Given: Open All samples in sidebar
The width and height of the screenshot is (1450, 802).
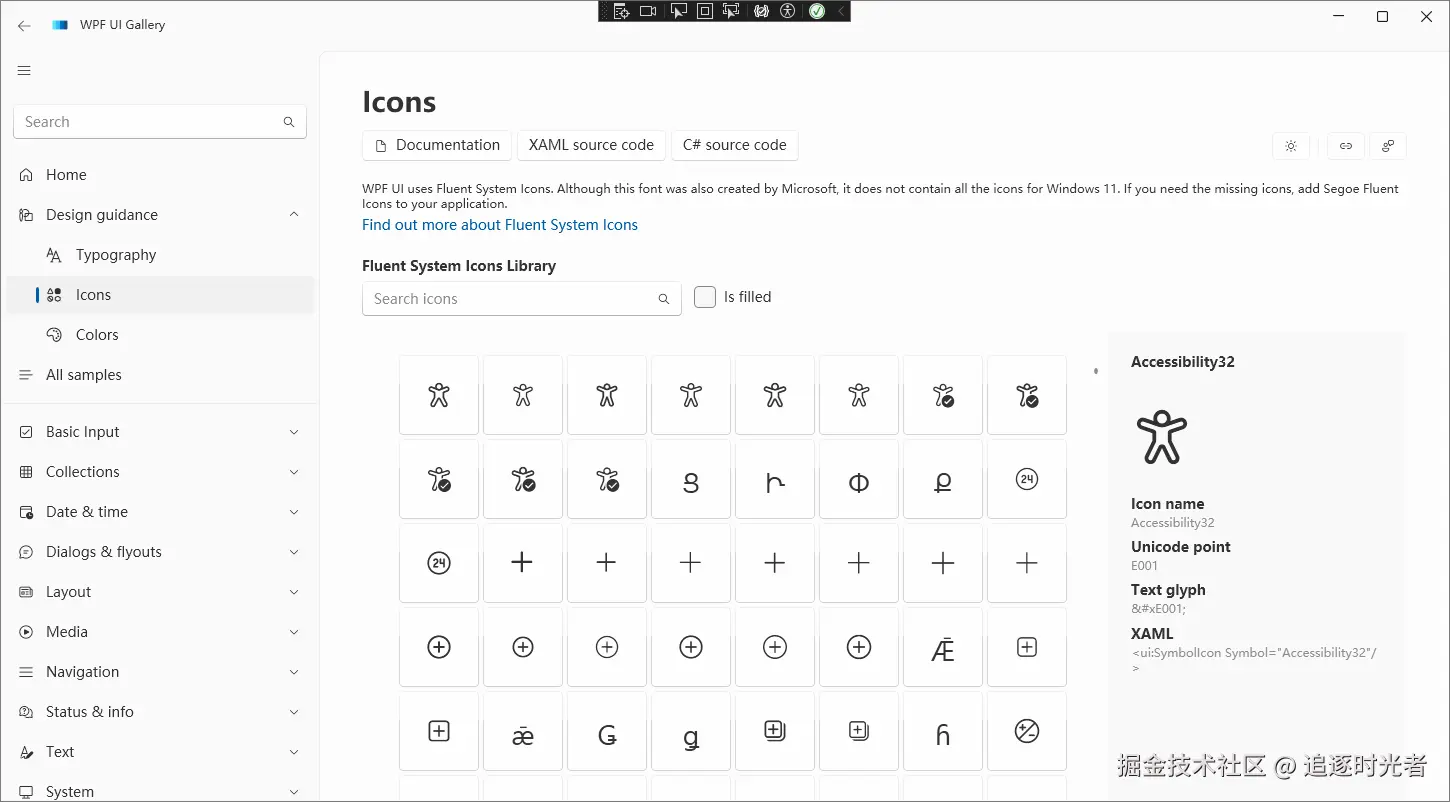Looking at the screenshot, I should pos(160,375).
